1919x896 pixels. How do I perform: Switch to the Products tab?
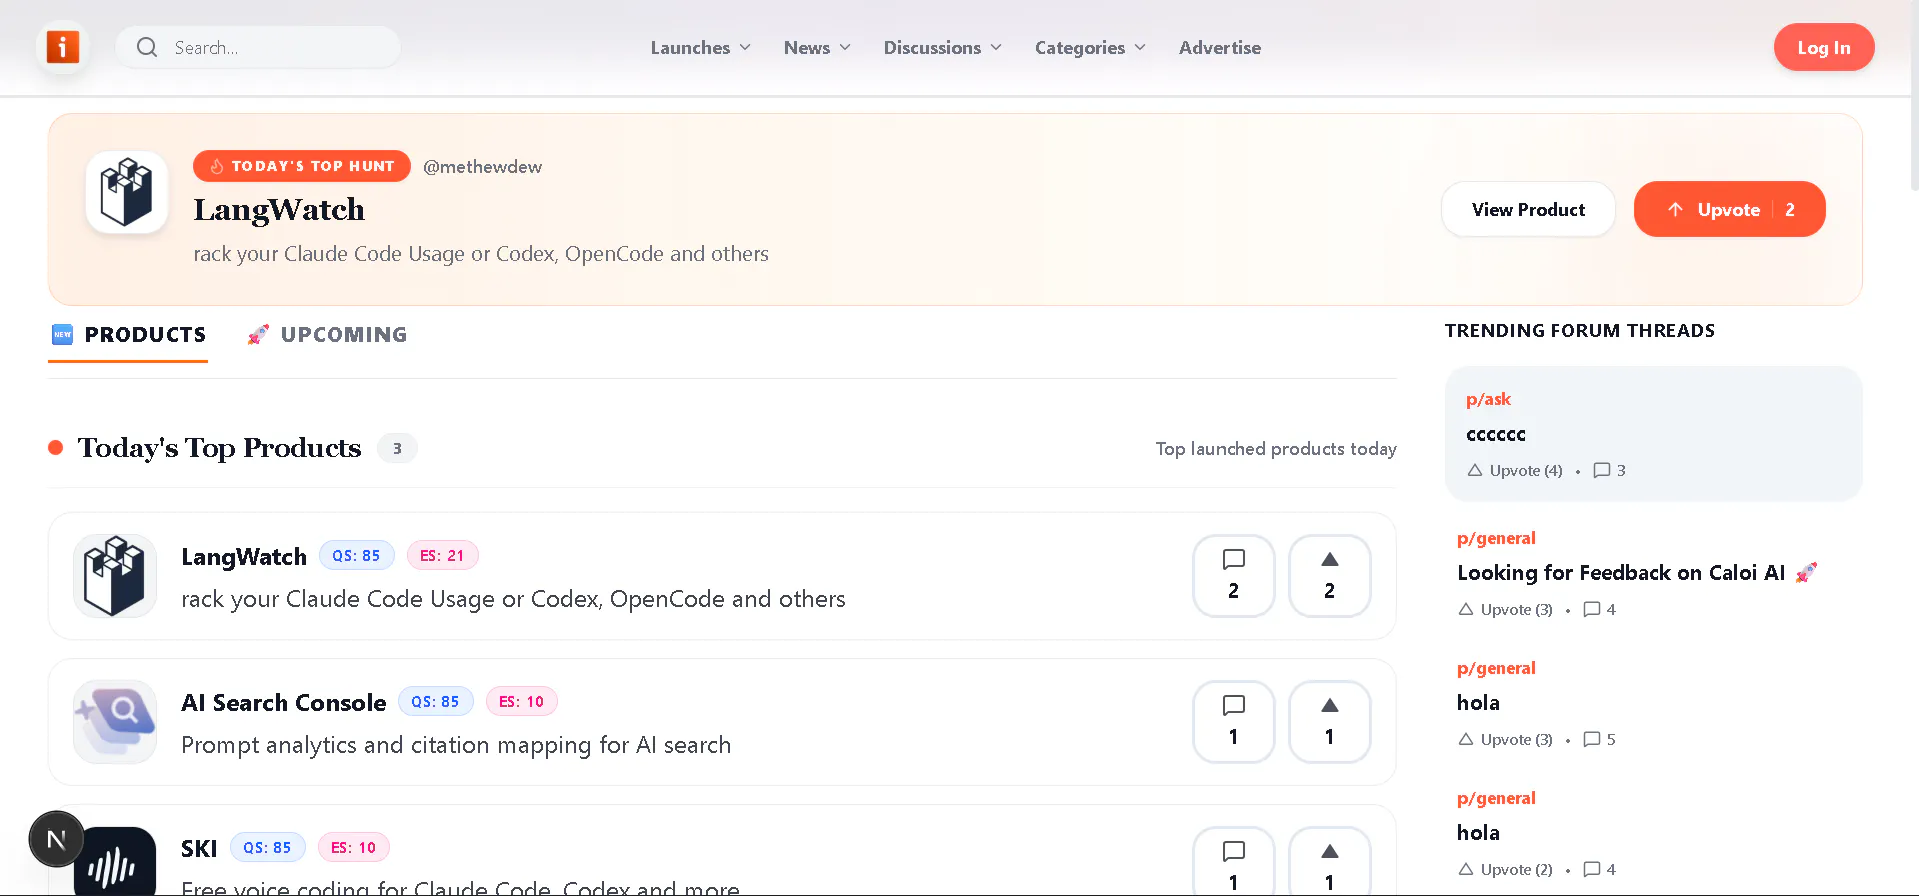tap(128, 335)
